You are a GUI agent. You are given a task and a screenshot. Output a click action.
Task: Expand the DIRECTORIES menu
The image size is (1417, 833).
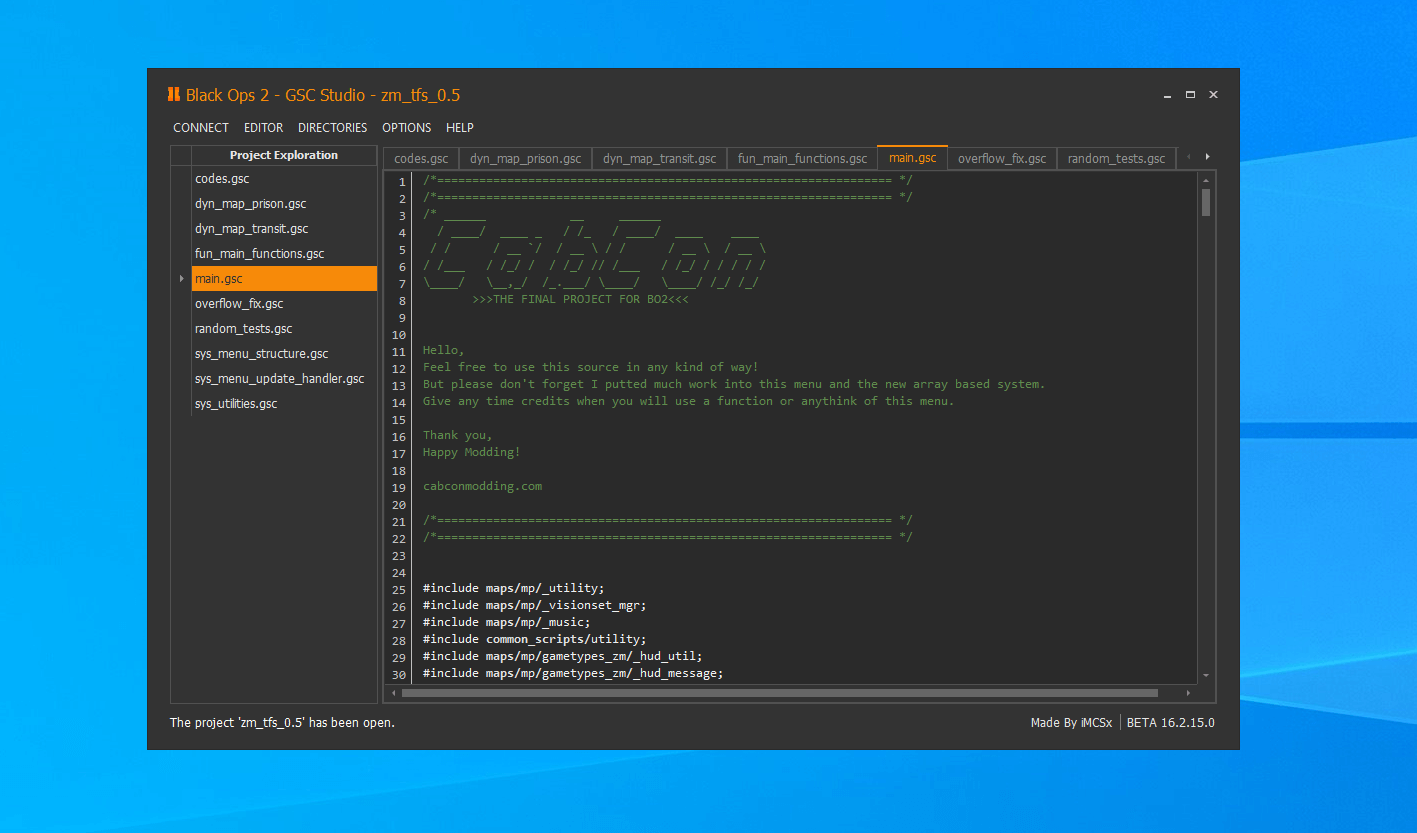point(332,128)
